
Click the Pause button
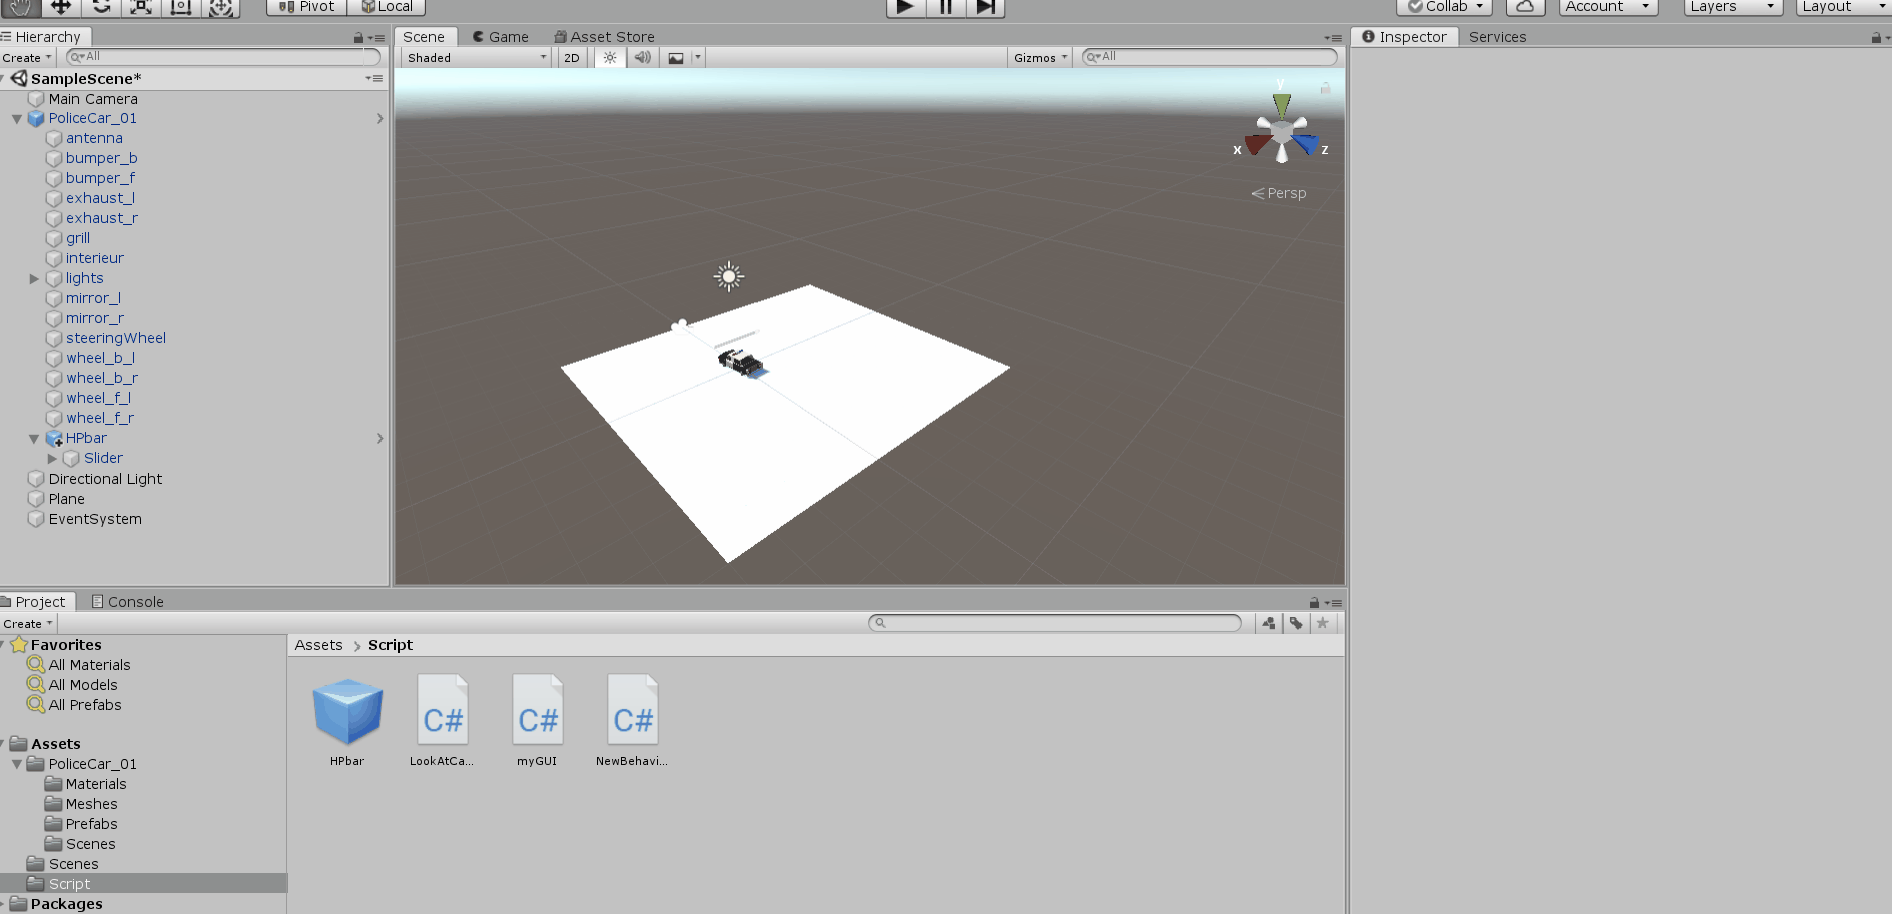click(x=945, y=7)
